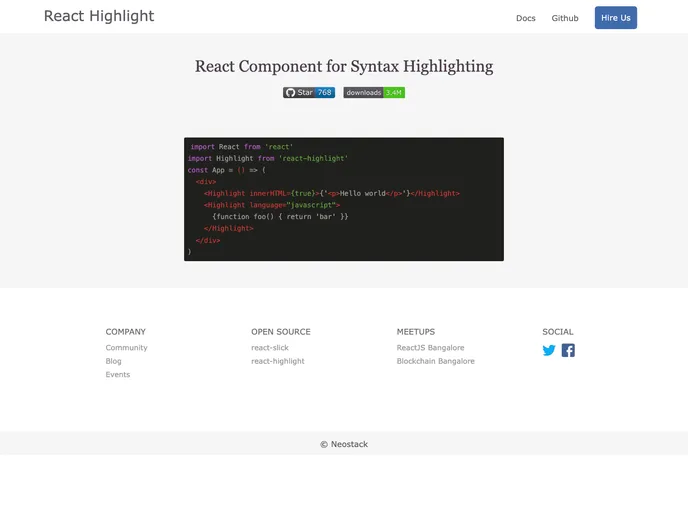This screenshot has width=688, height=512.
Task: Open the Docs menu item
Action: [x=526, y=18]
